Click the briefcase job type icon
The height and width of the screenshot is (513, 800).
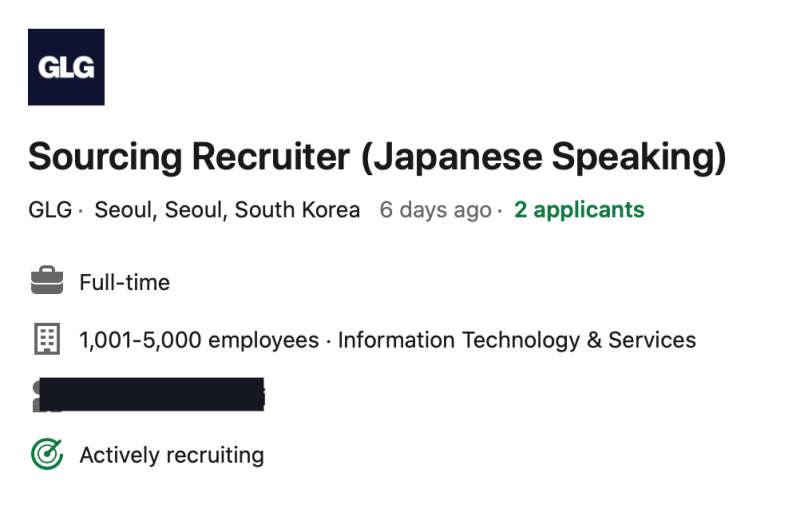click(x=47, y=282)
